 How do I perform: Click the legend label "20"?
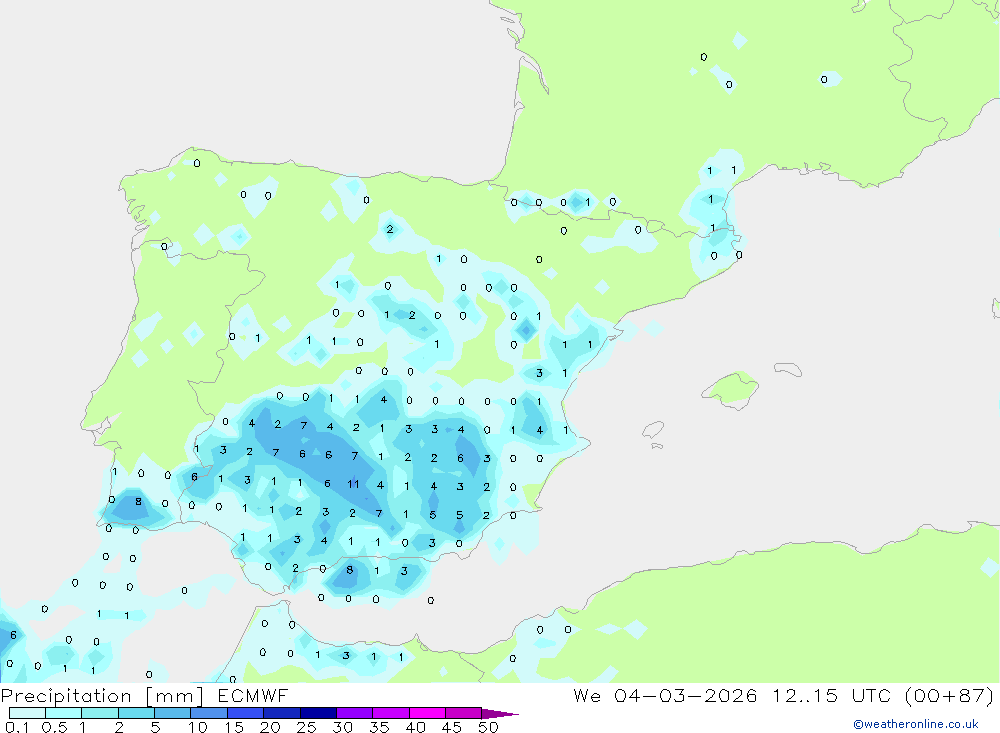(270, 727)
